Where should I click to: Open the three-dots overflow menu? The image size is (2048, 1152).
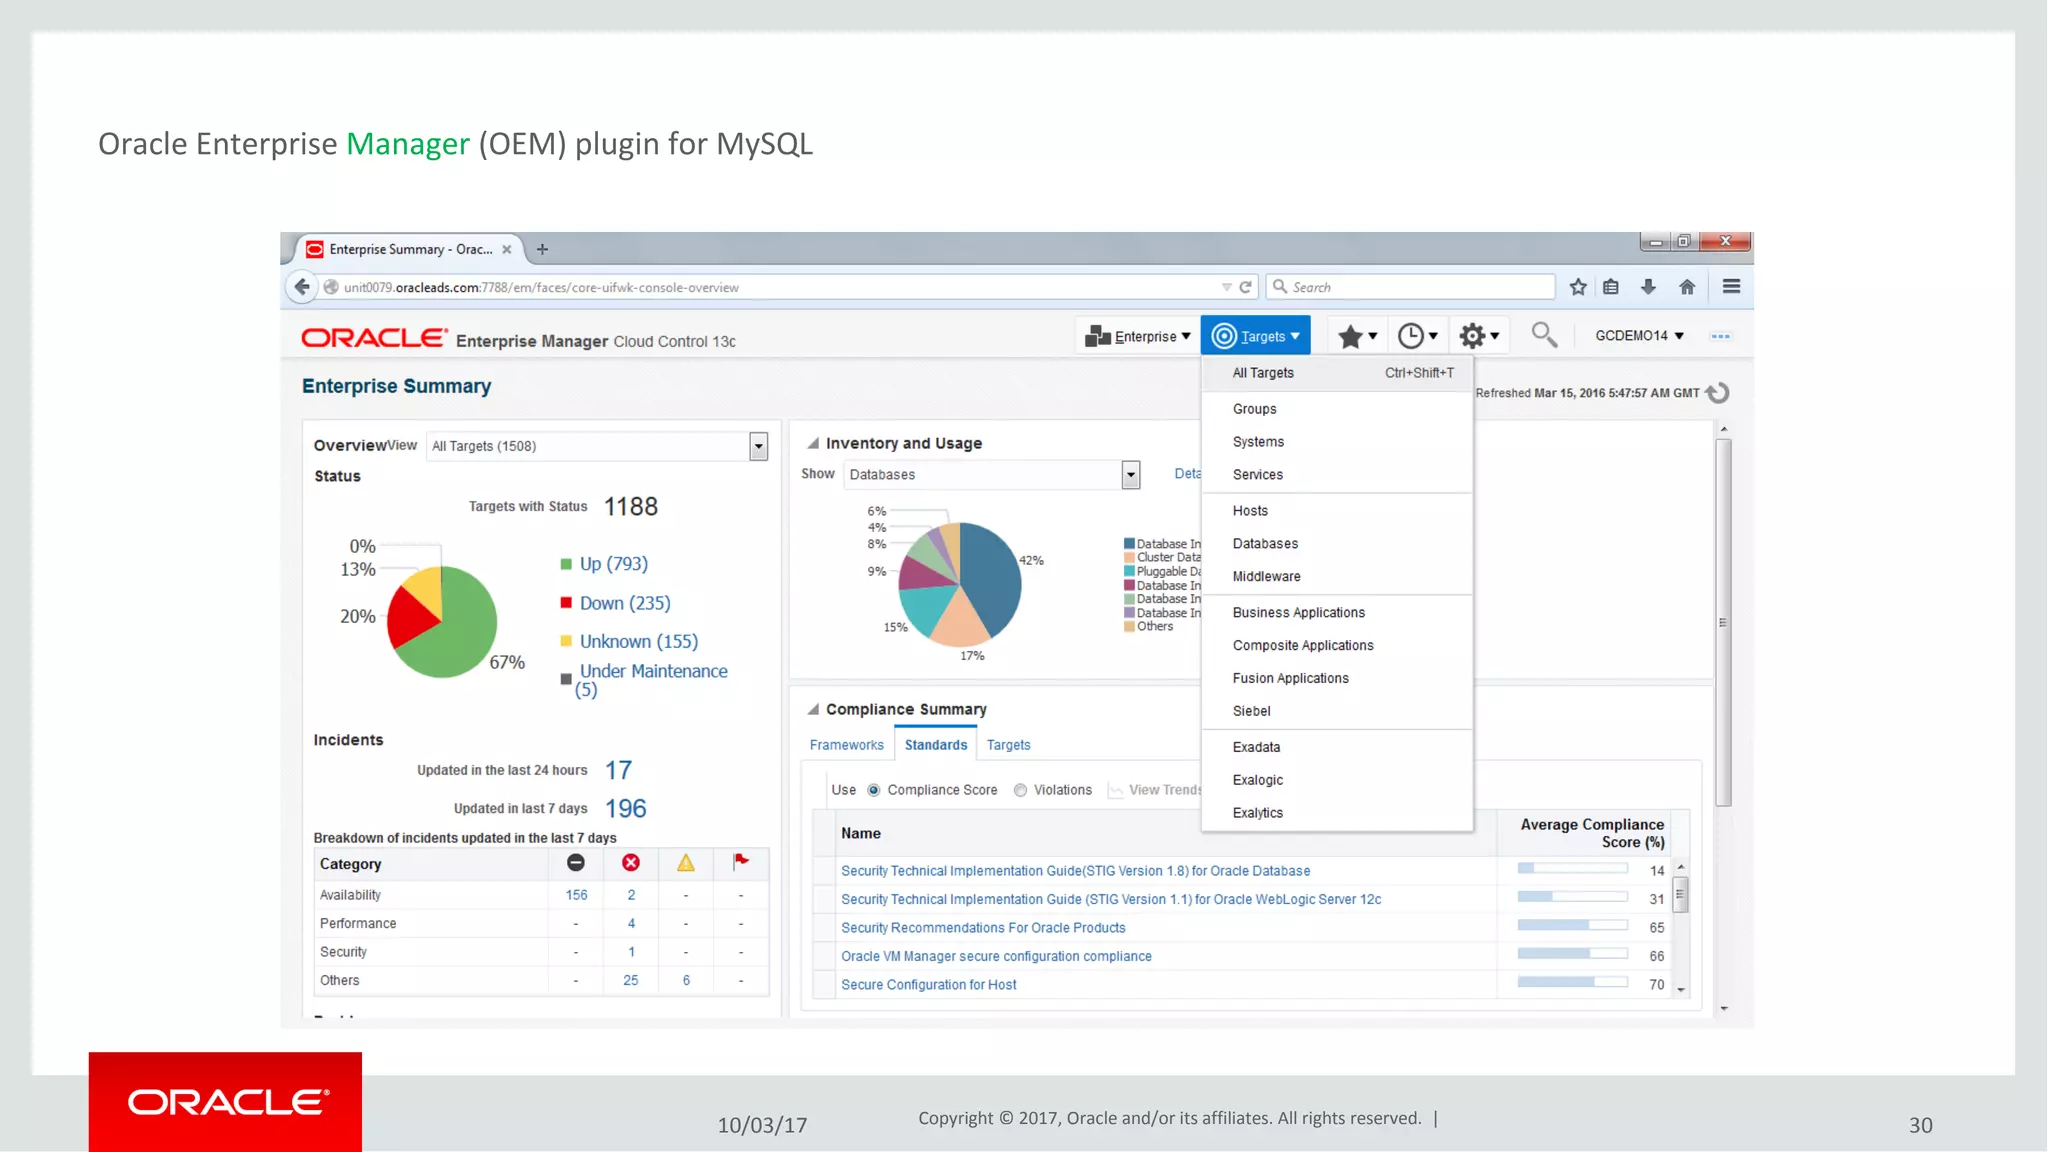coord(1720,336)
